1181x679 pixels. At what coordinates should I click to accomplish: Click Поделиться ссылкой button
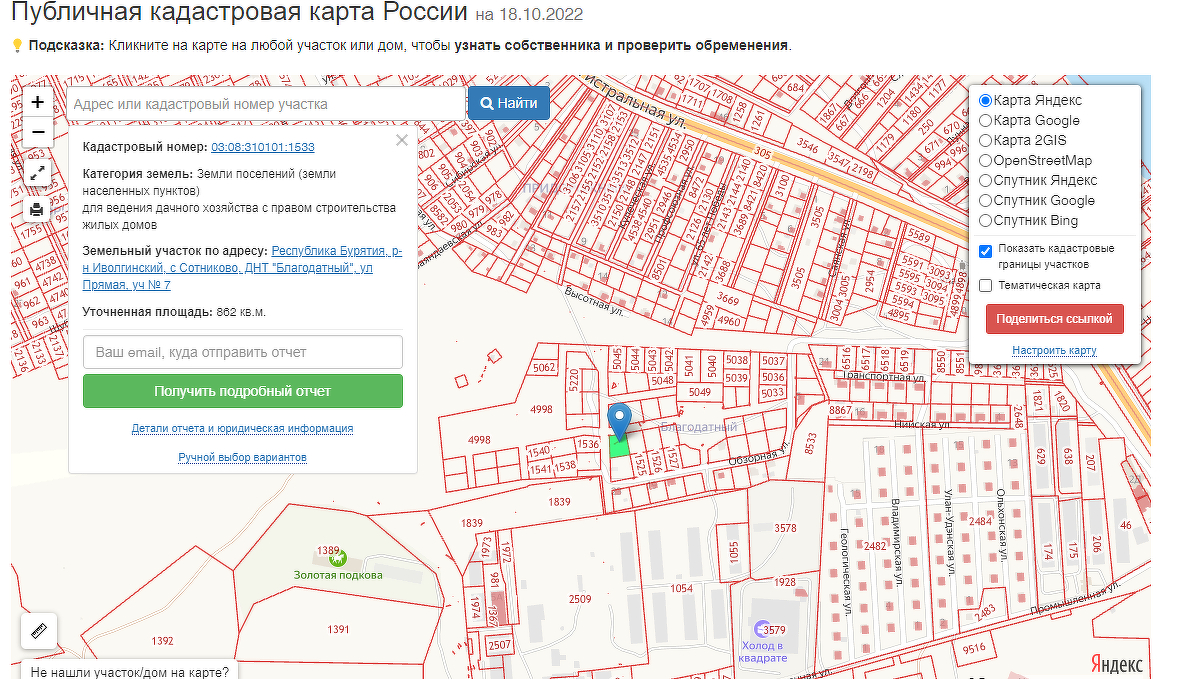point(1054,319)
